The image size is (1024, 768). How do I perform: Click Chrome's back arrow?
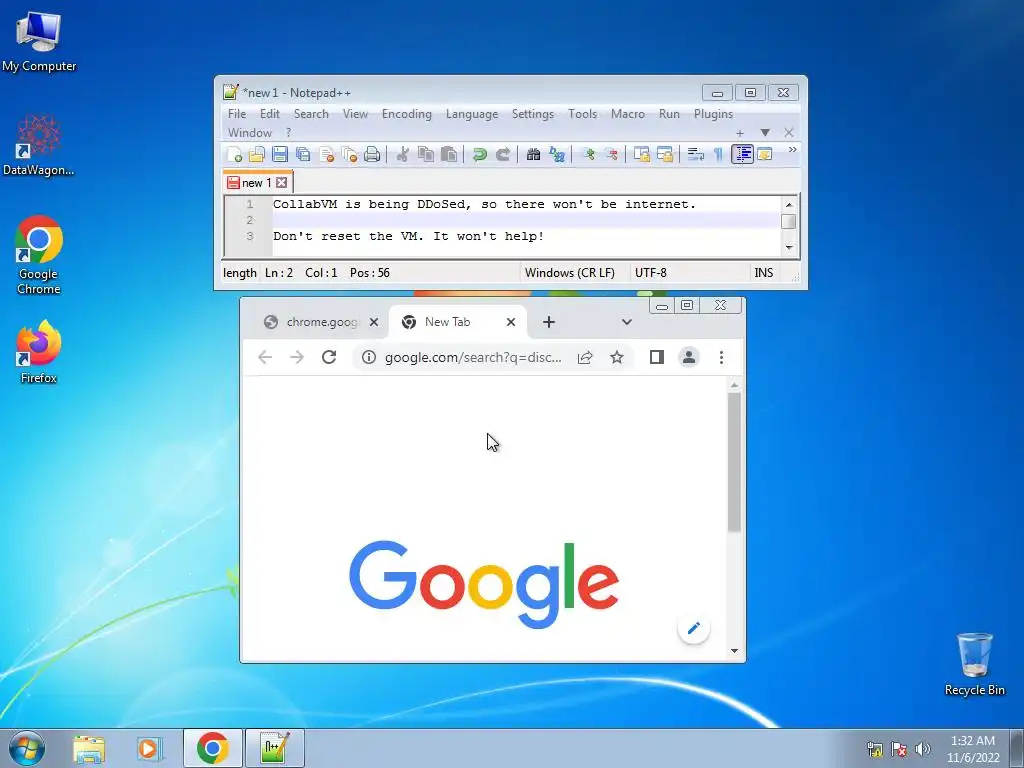pos(264,357)
